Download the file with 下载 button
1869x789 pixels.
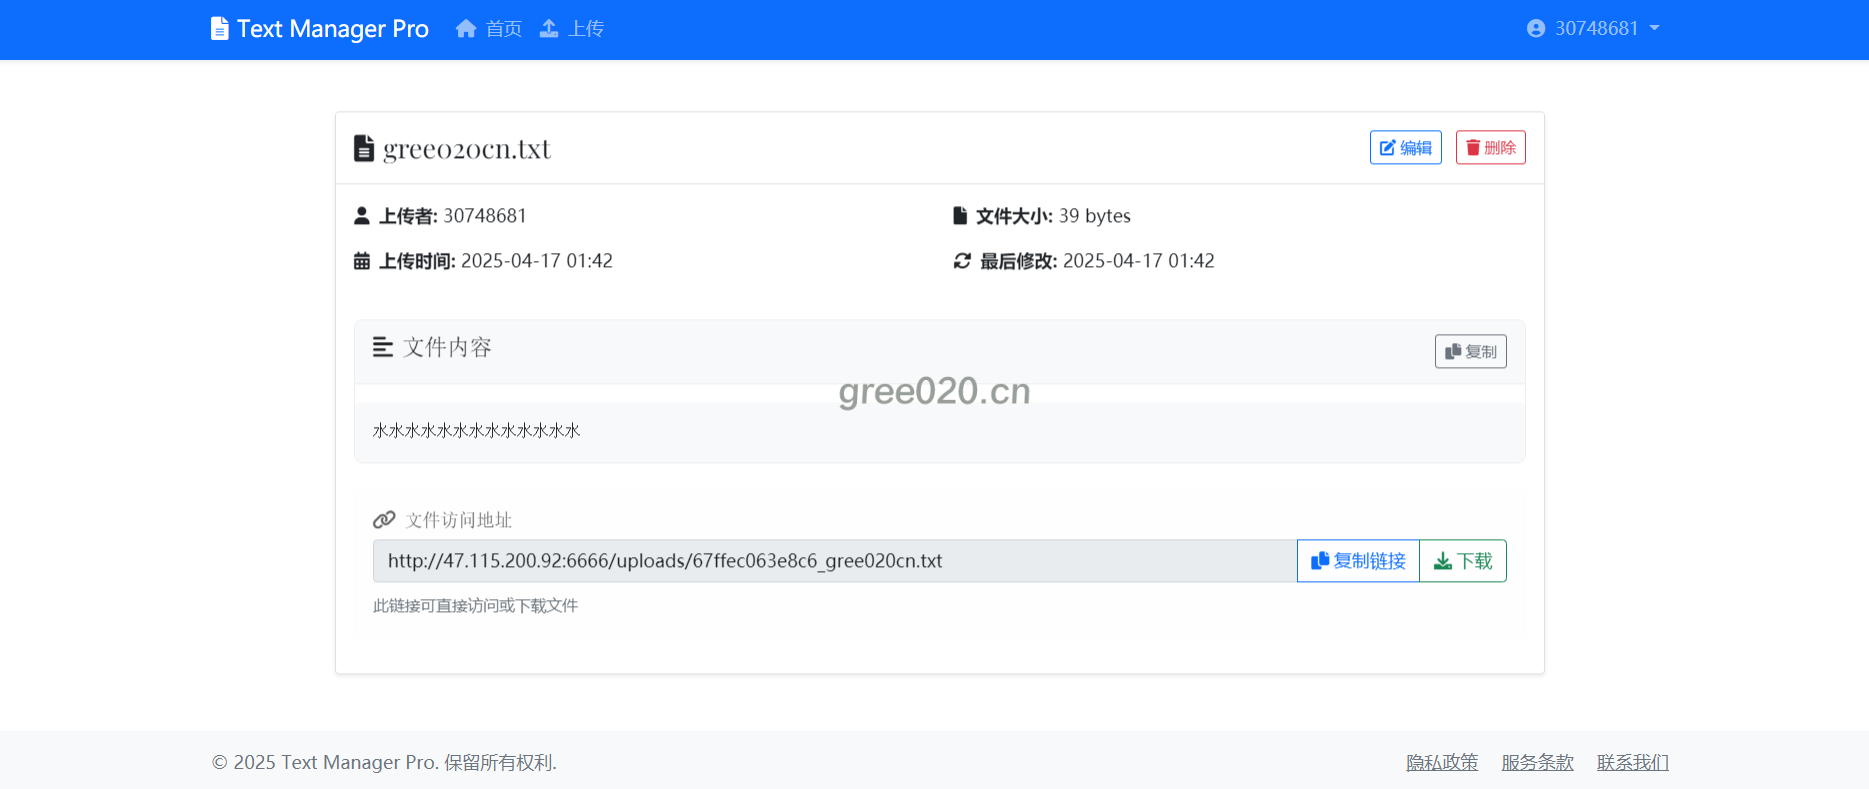tap(1463, 561)
